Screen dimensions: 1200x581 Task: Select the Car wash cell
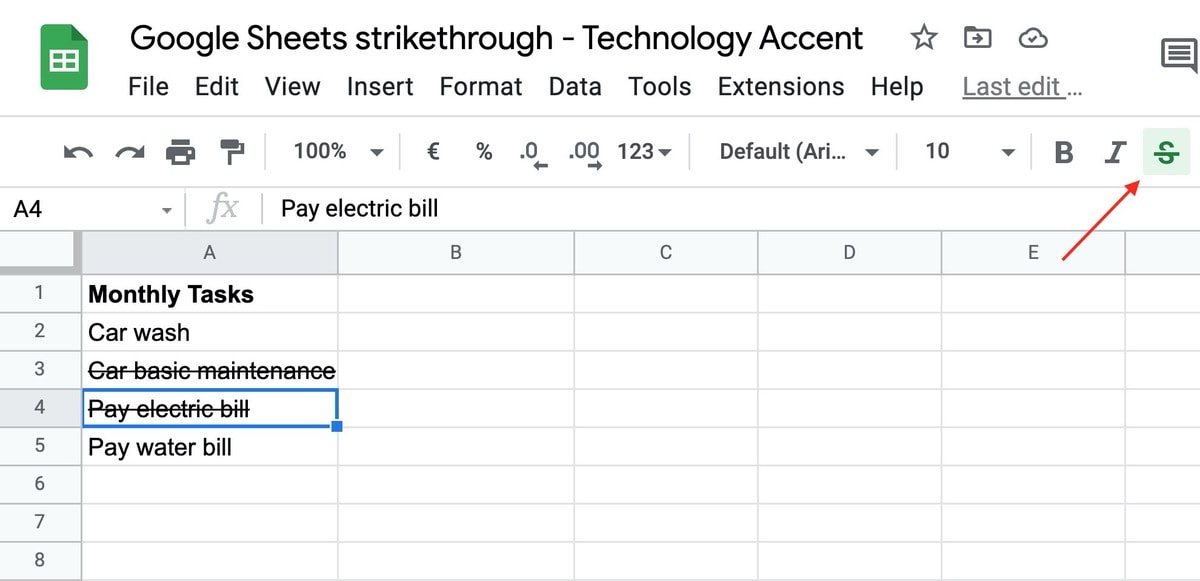coord(210,332)
